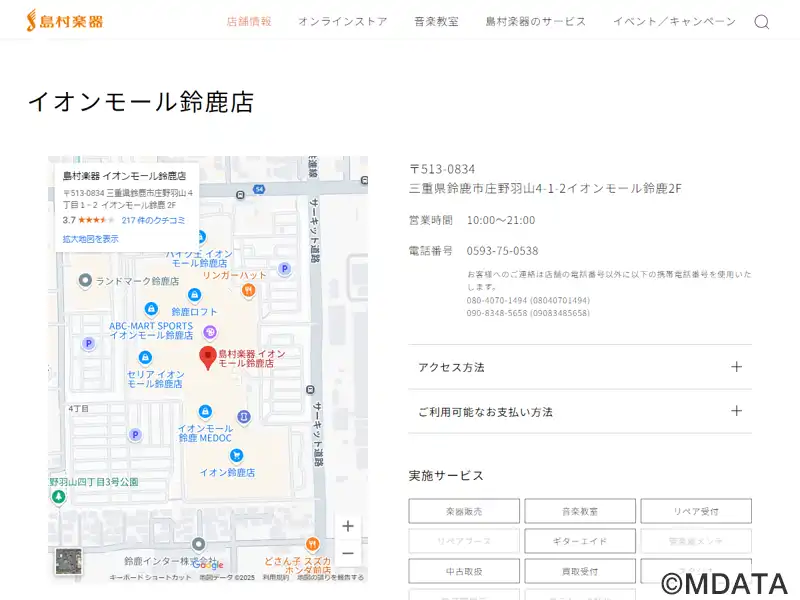Image resolution: width=800 pixels, height=600 pixels.
Task: Click the 鈴鹿ロフト shopping bag pin
Action: pos(194,295)
